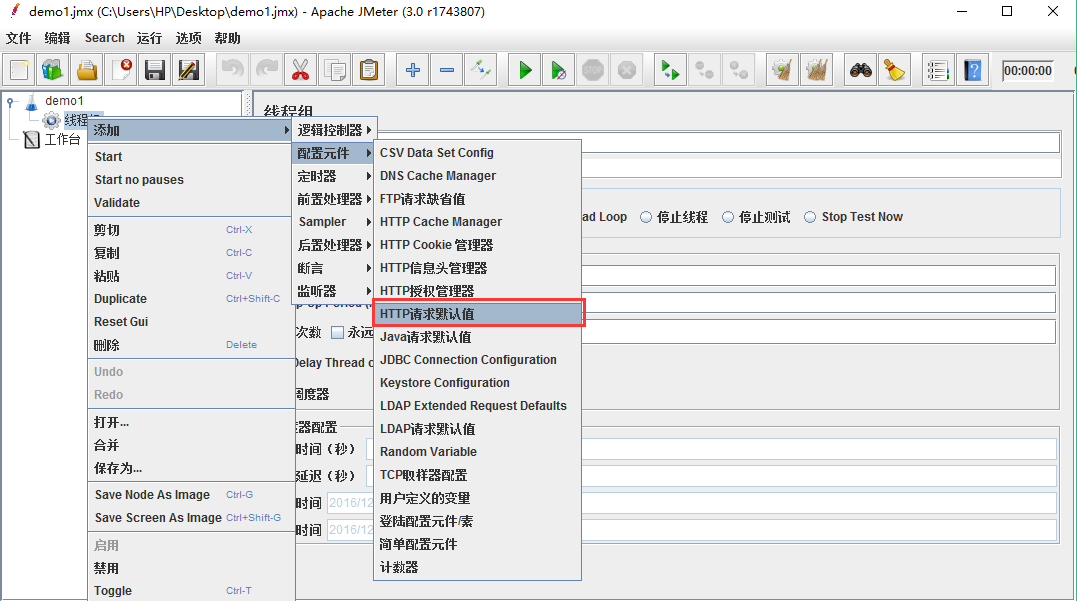This screenshot has height=601, width=1077.
Task: Click the Close test plan icon
Action: point(121,70)
